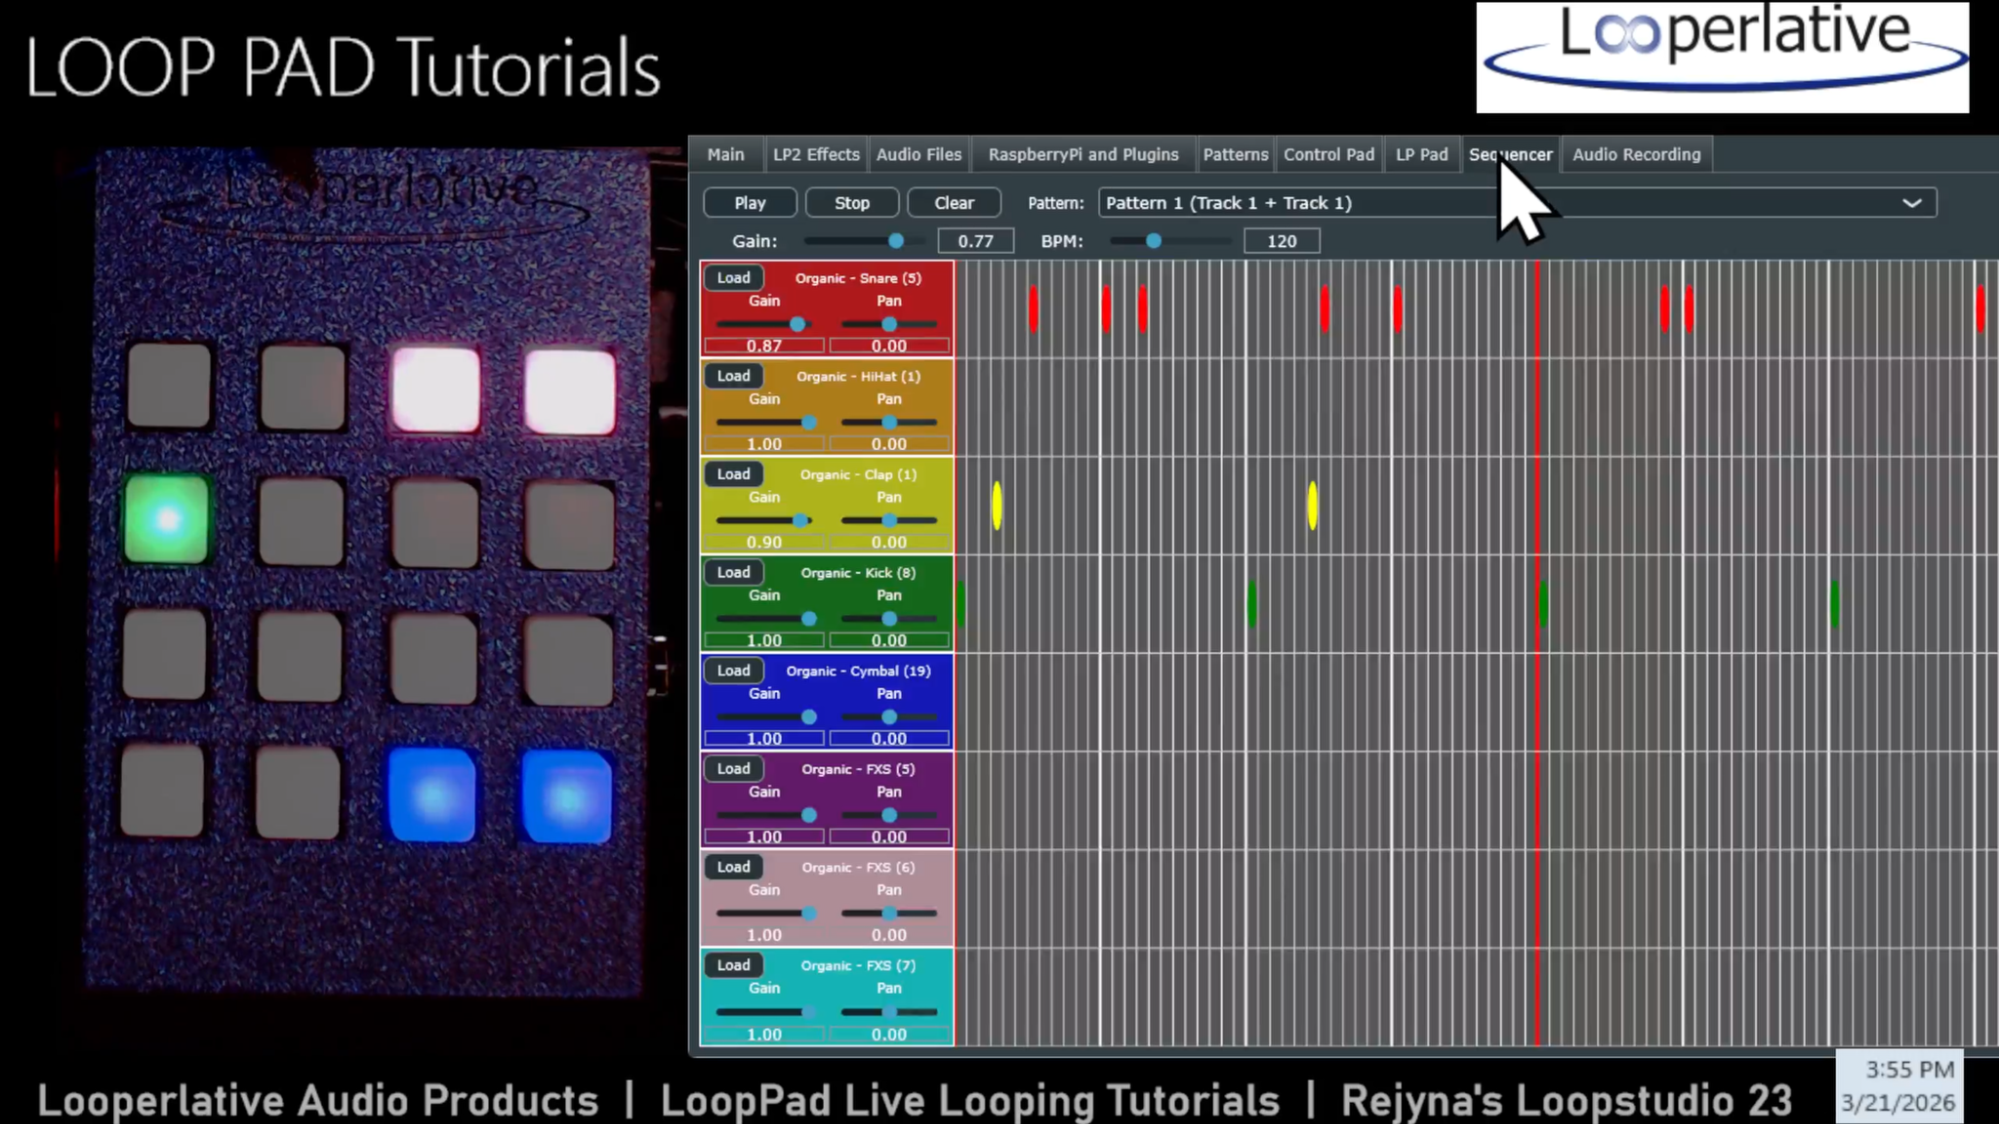1999x1125 pixels.
Task: Click the Kick track Gain slider
Action: pos(764,618)
